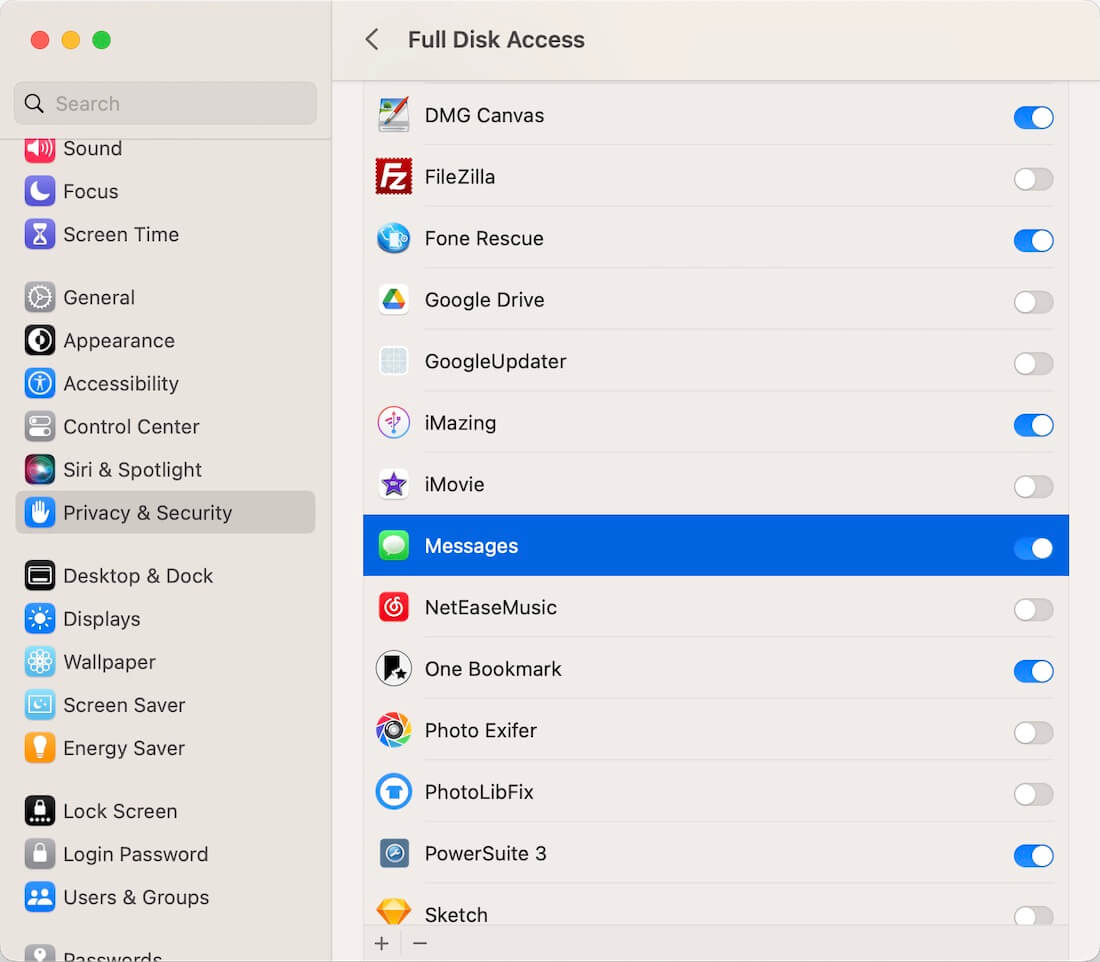The height and width of the screenshot is (962, 1100).
Task: Enable the NetEaseMusic toggle
Action: 1033,610
